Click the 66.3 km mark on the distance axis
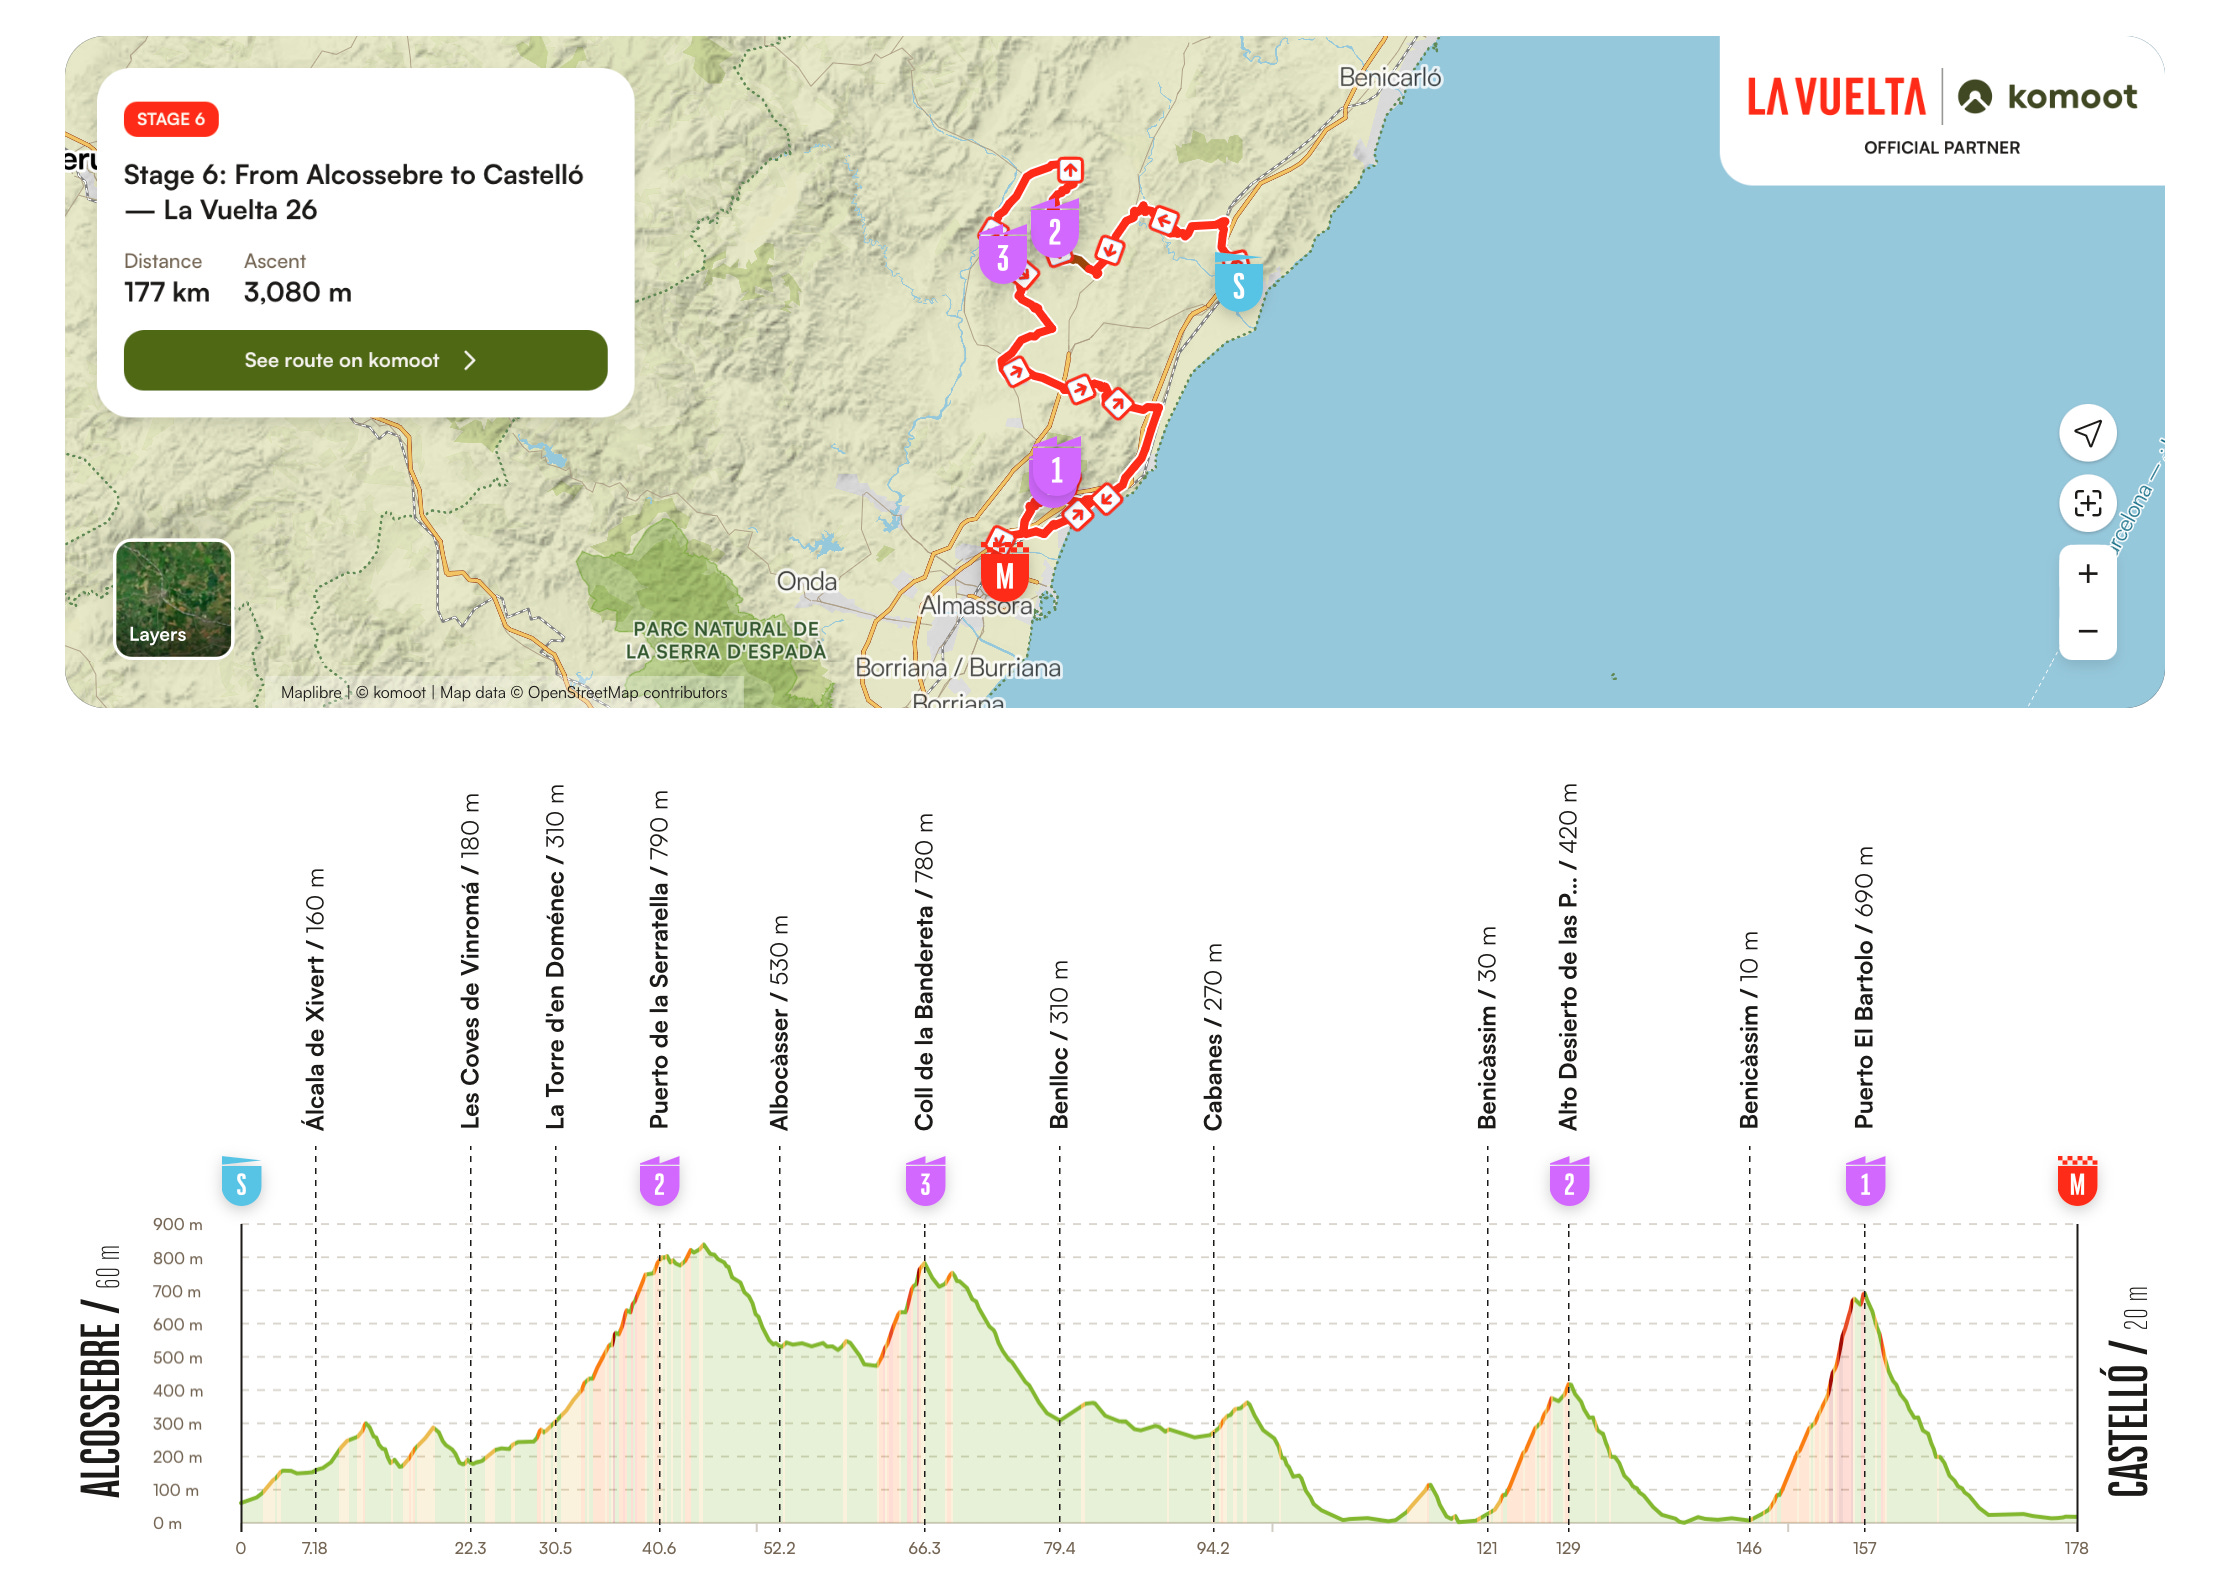The width and height of the screenshot is (2214, 1580). coord(924,1548)
